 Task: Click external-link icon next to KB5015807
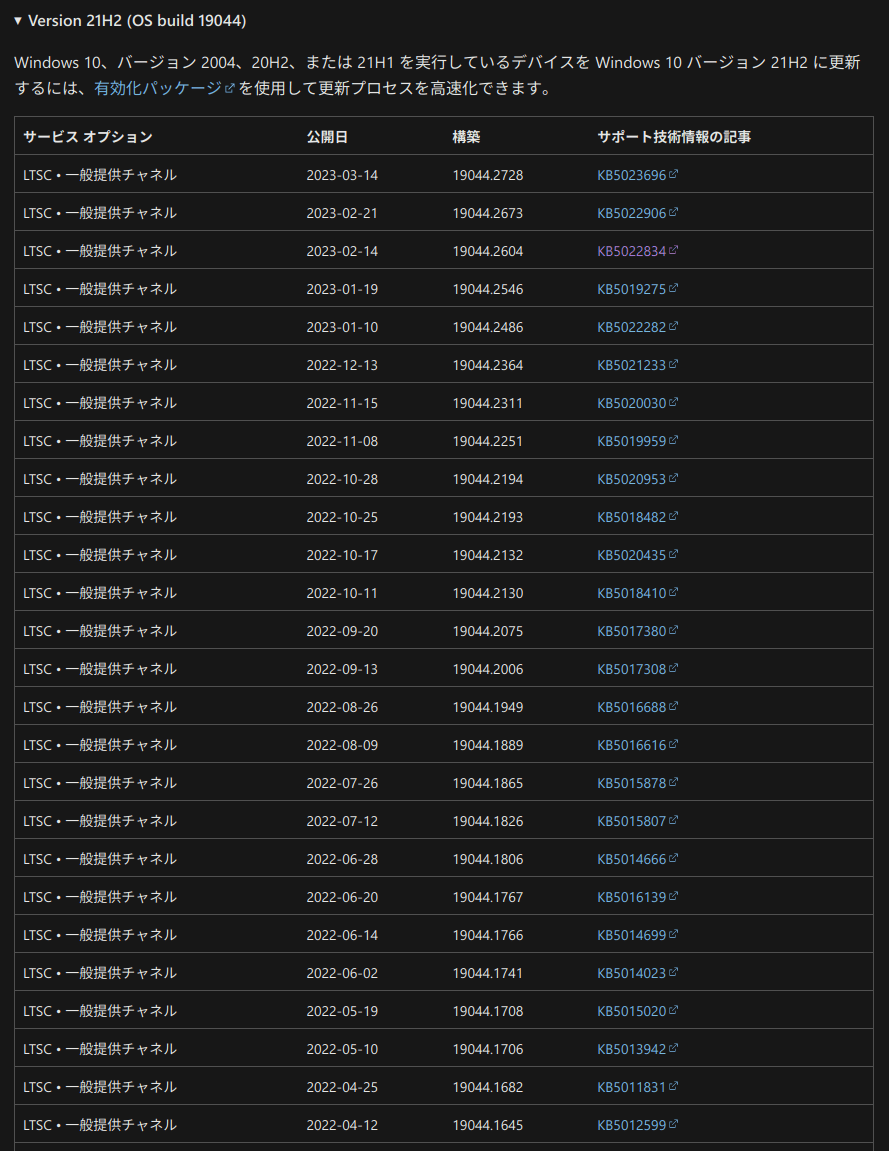pos(673,820)
